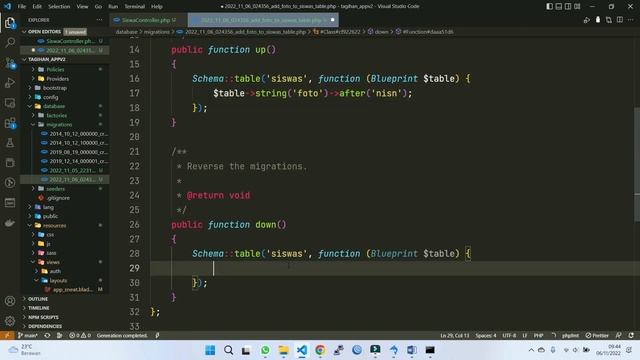Open the Remote Explorer view
This screenshot has height=360, width=640.
[10, 103]
